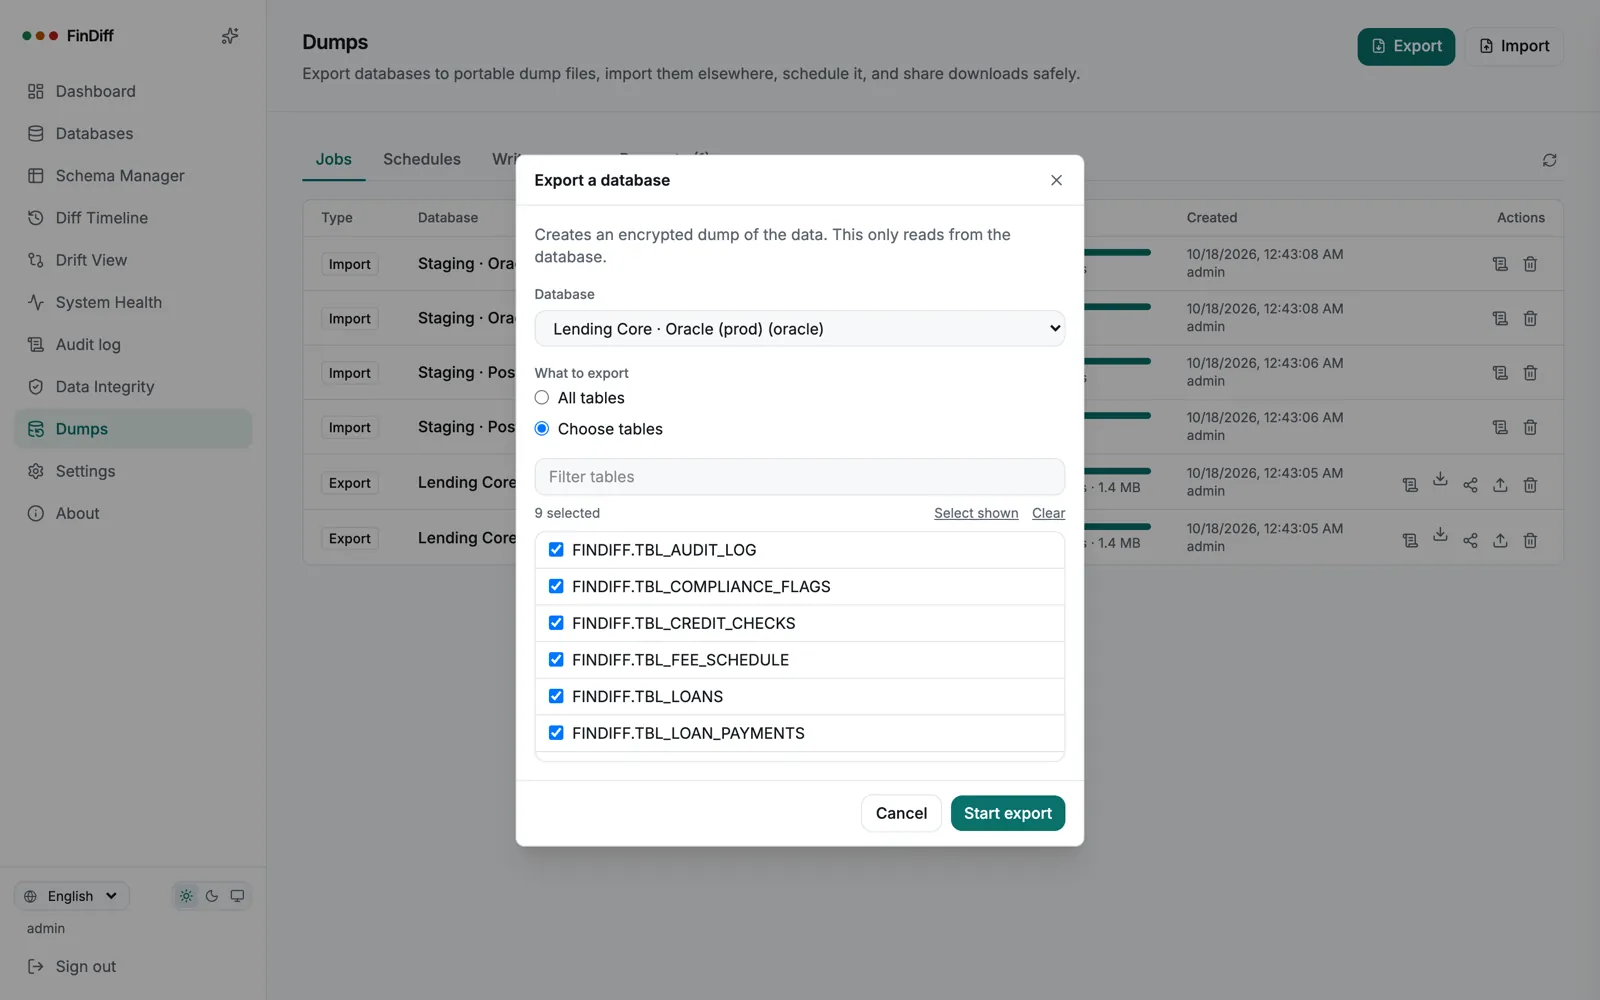Image resolution: width=1600 pixels, height=1000 pixels.
Task: Uncheck FINDIFF.TBL_AUDIT_LOG table
Action: pos(556,550)
